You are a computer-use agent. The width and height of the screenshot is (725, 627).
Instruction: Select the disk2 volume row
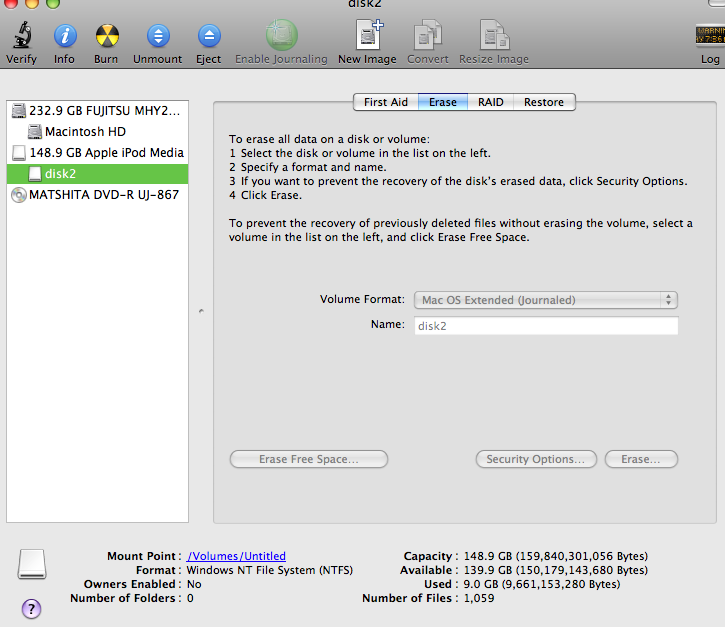pos(98,174)
